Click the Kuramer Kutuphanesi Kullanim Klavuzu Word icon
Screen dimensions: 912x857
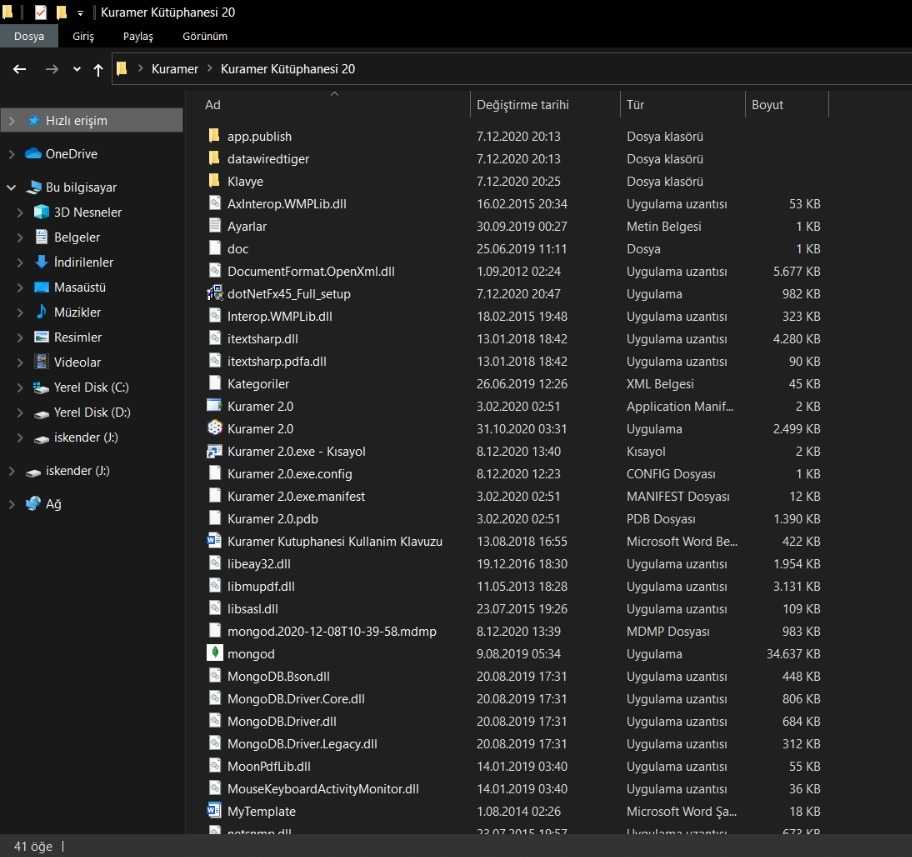click(x=215, y=541)
